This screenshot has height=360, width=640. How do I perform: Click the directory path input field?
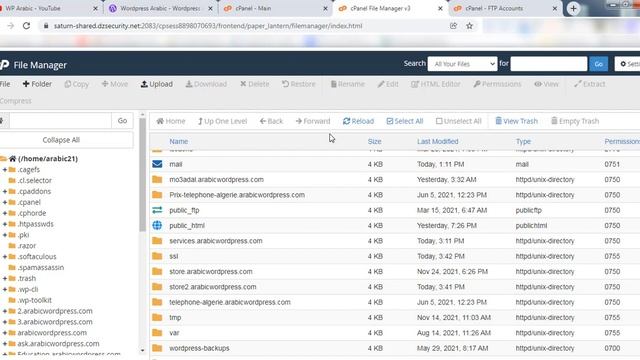pyautogui.click(x=60, y=121)
